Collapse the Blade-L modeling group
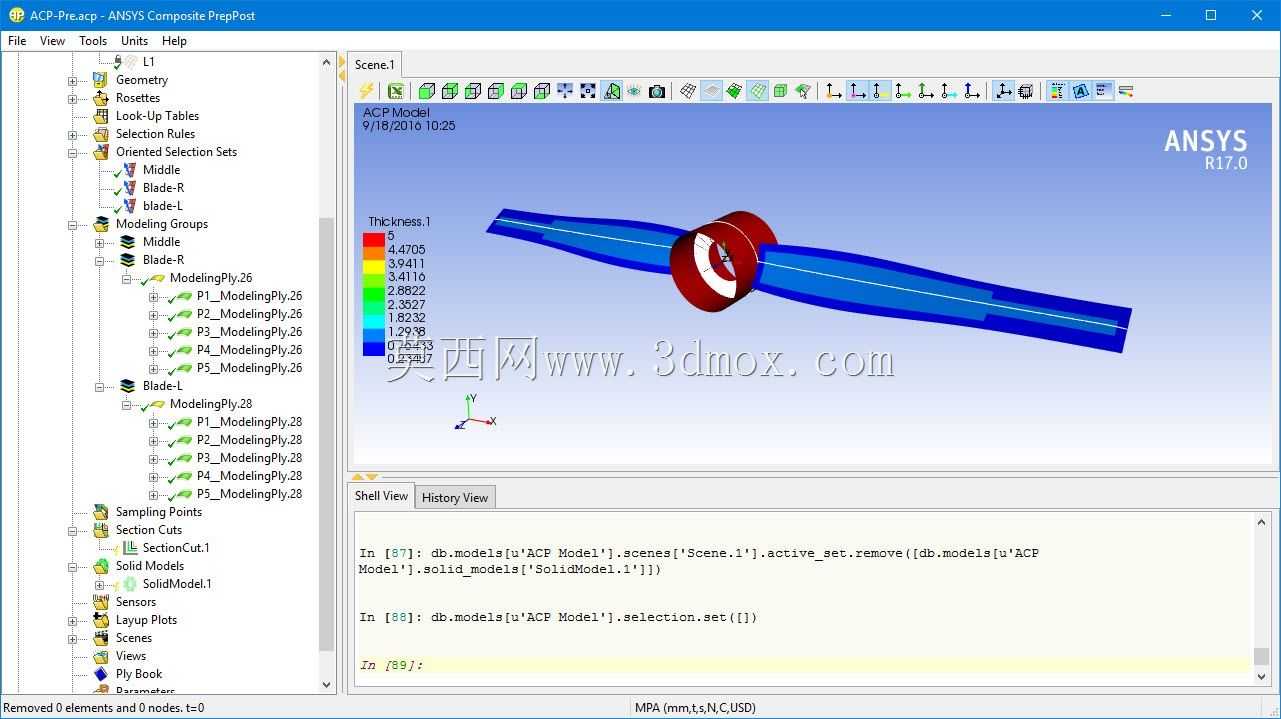The height and width of the screenshot is (719, 1281). 100,387
